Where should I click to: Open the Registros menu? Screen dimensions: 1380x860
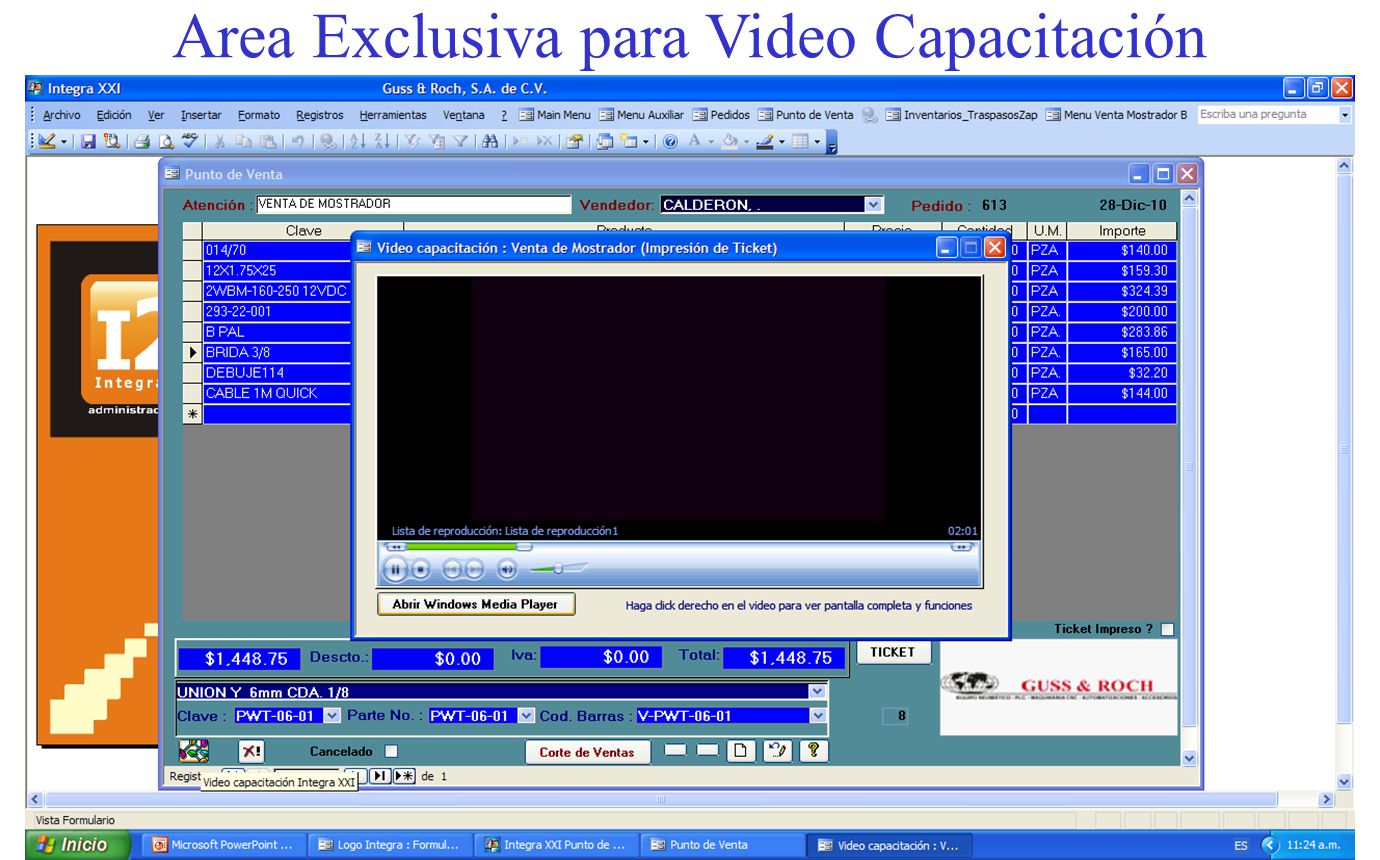point(320,115)
